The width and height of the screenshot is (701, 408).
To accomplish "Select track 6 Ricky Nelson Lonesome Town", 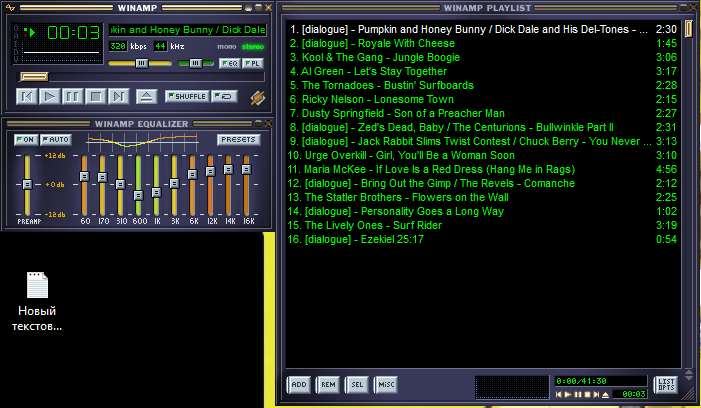I will (x=483, y=99).
